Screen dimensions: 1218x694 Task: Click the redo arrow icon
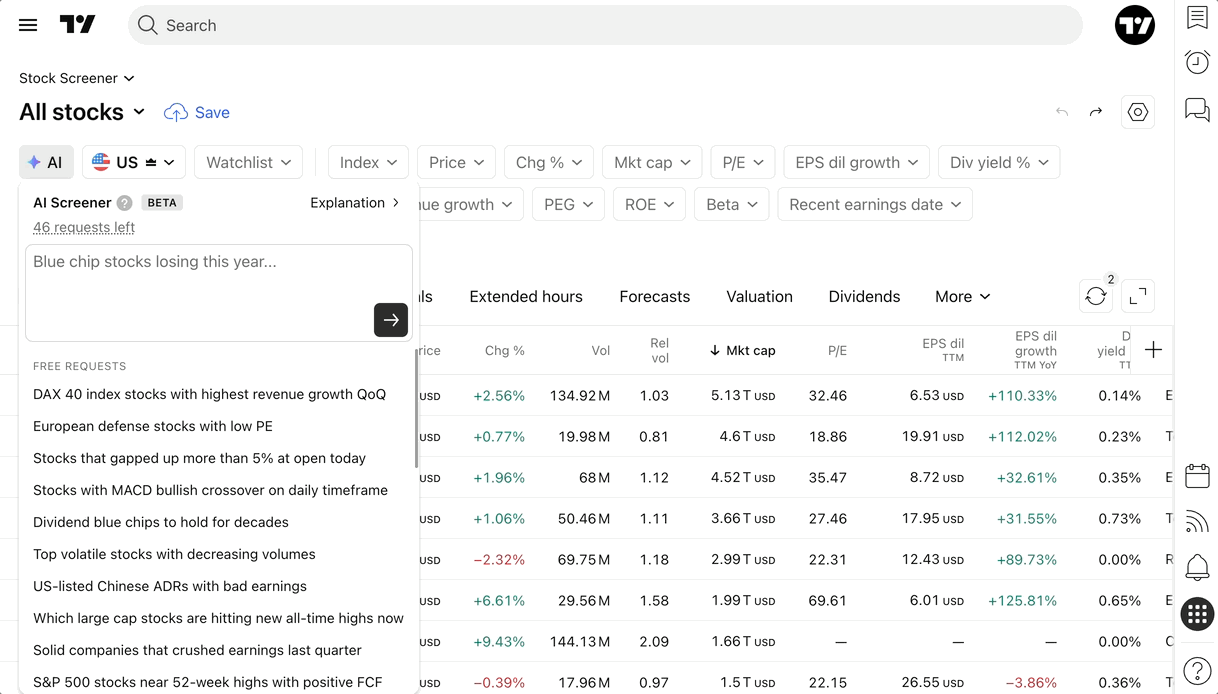pyautogui.click(x=1096, y=112)
